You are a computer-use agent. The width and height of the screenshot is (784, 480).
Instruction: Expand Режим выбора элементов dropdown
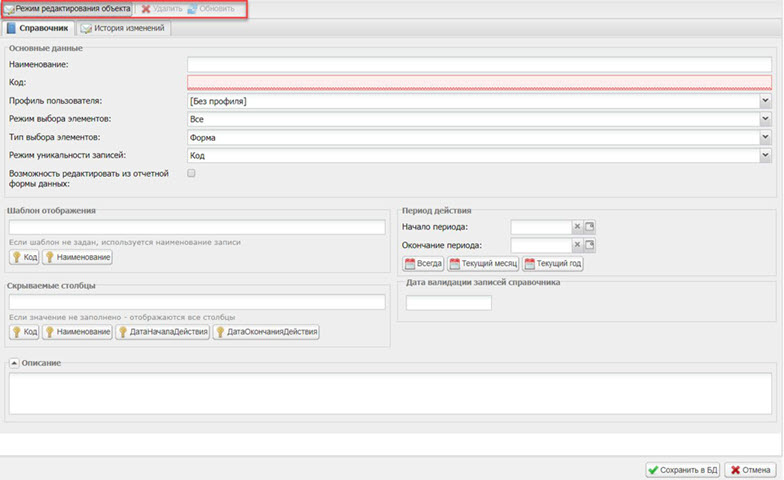765,119
